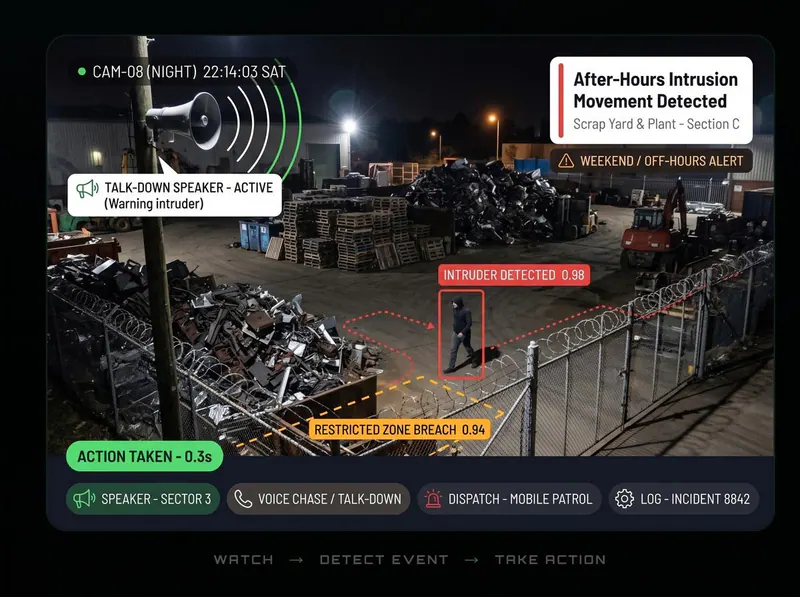Click the megaphone icon in Speaker - Sector 3

85,499
